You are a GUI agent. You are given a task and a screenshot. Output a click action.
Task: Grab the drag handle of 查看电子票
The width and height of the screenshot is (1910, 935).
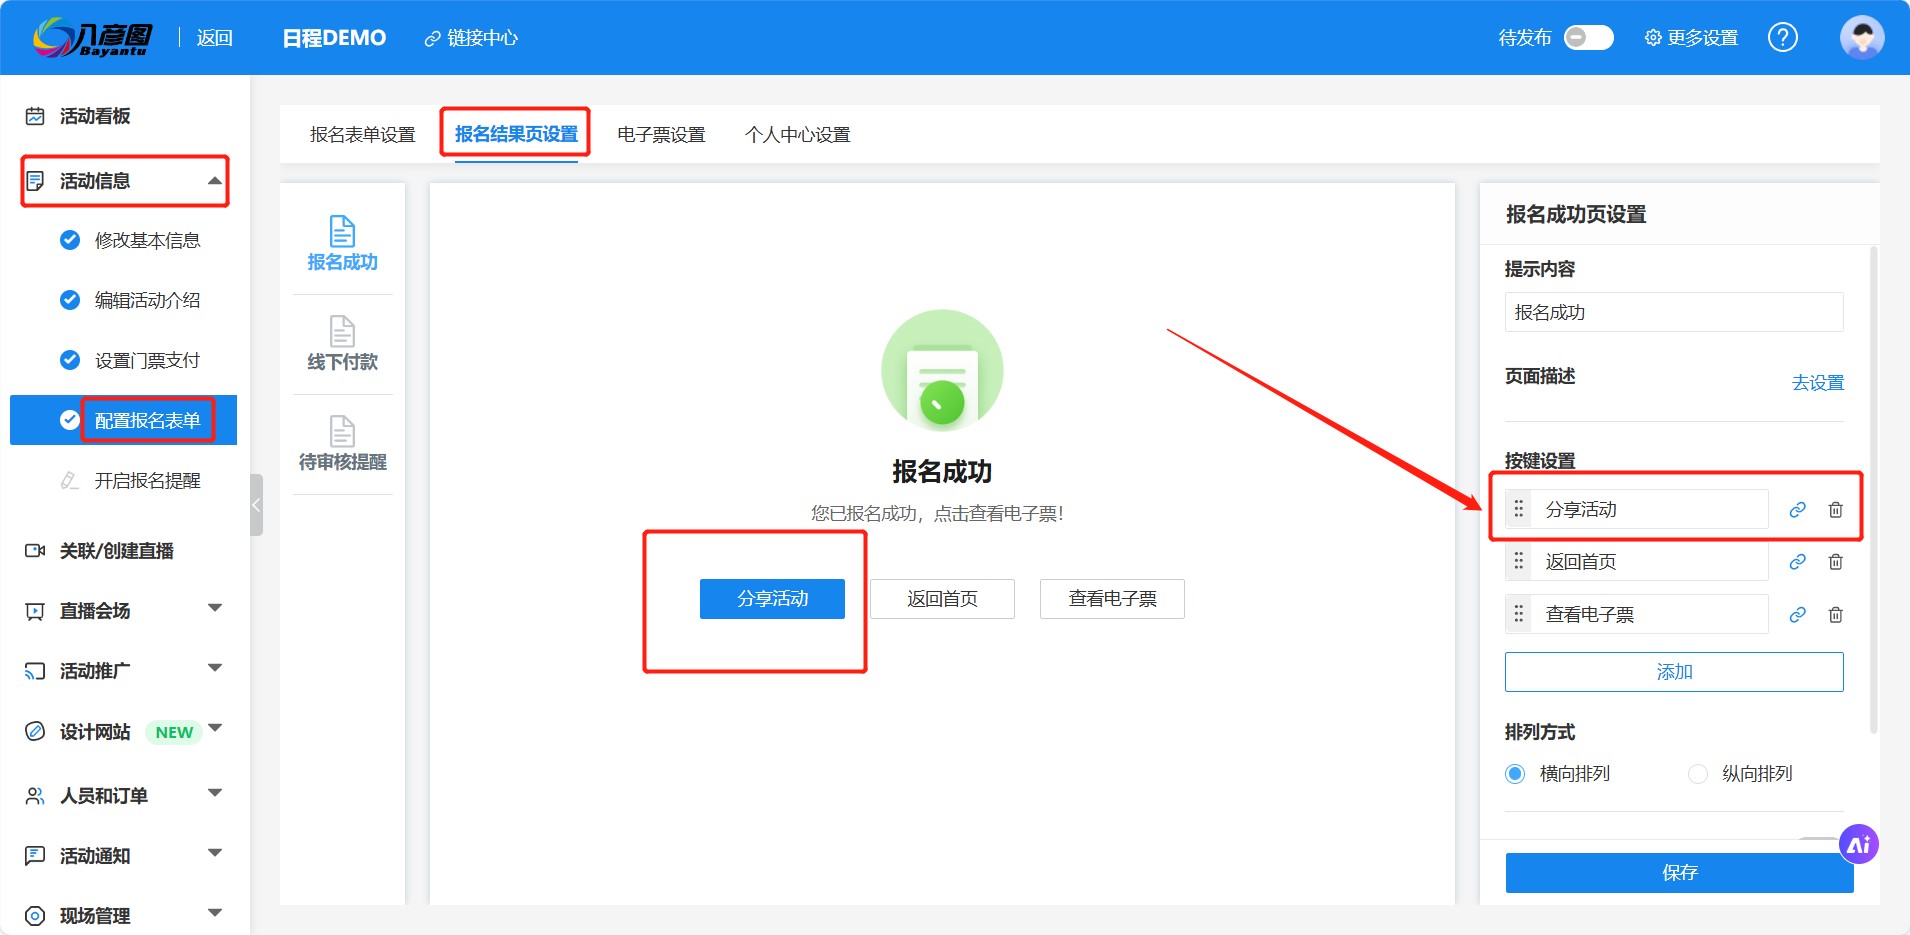(x=1518, y=614)
